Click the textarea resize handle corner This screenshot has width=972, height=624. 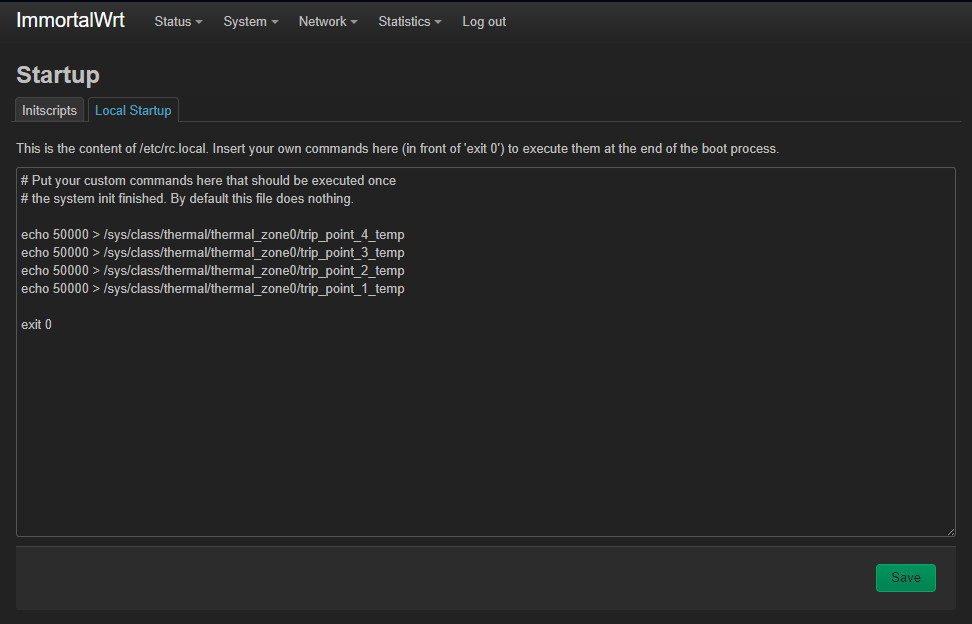click(949, 530)
